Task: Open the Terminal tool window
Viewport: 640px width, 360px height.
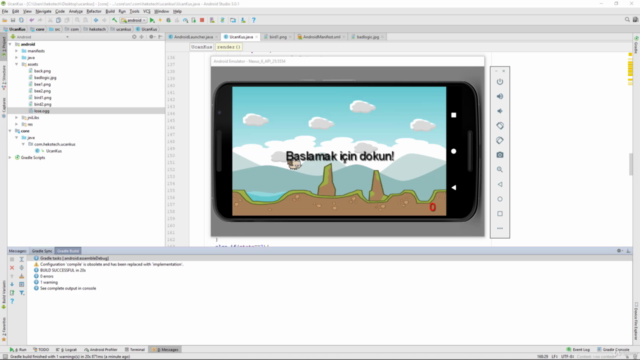Action: 135,350
